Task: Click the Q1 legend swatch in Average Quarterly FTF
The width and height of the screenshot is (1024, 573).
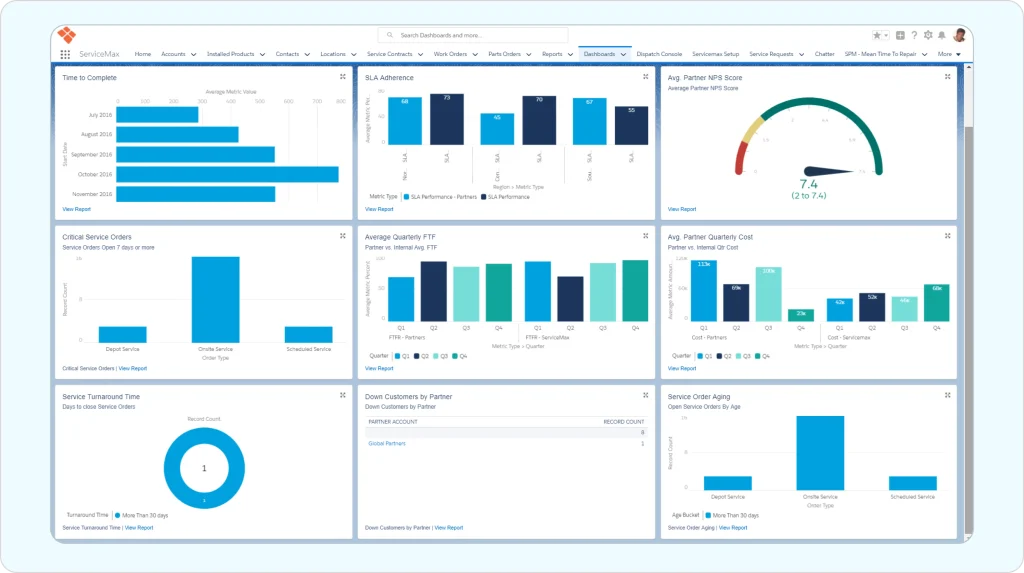Action: [x=397, y=356]
